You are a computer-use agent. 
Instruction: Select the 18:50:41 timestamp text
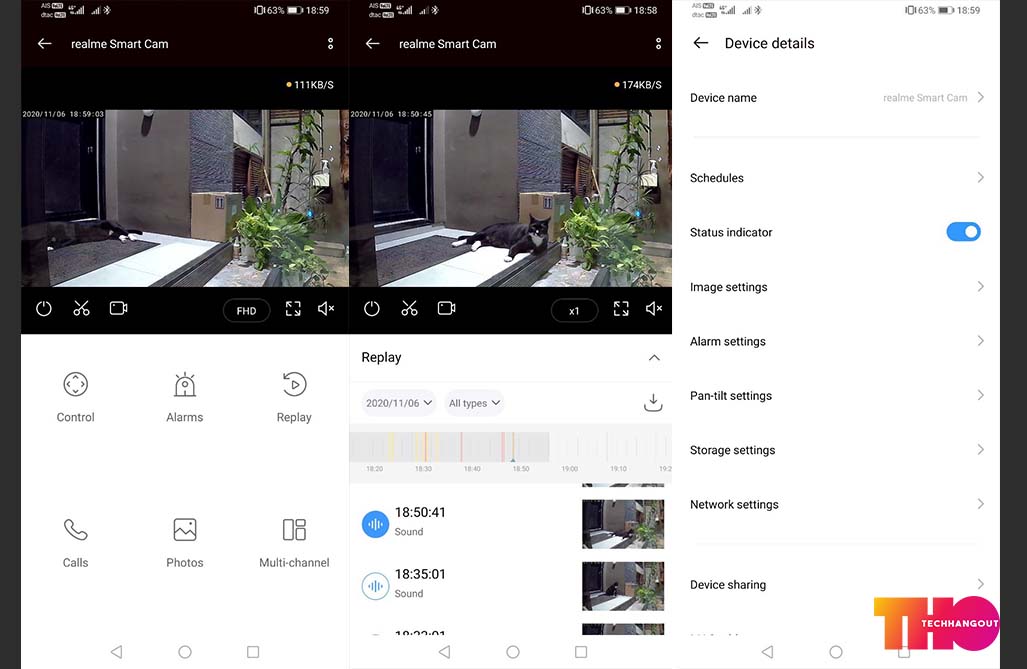tap(420, 512)
